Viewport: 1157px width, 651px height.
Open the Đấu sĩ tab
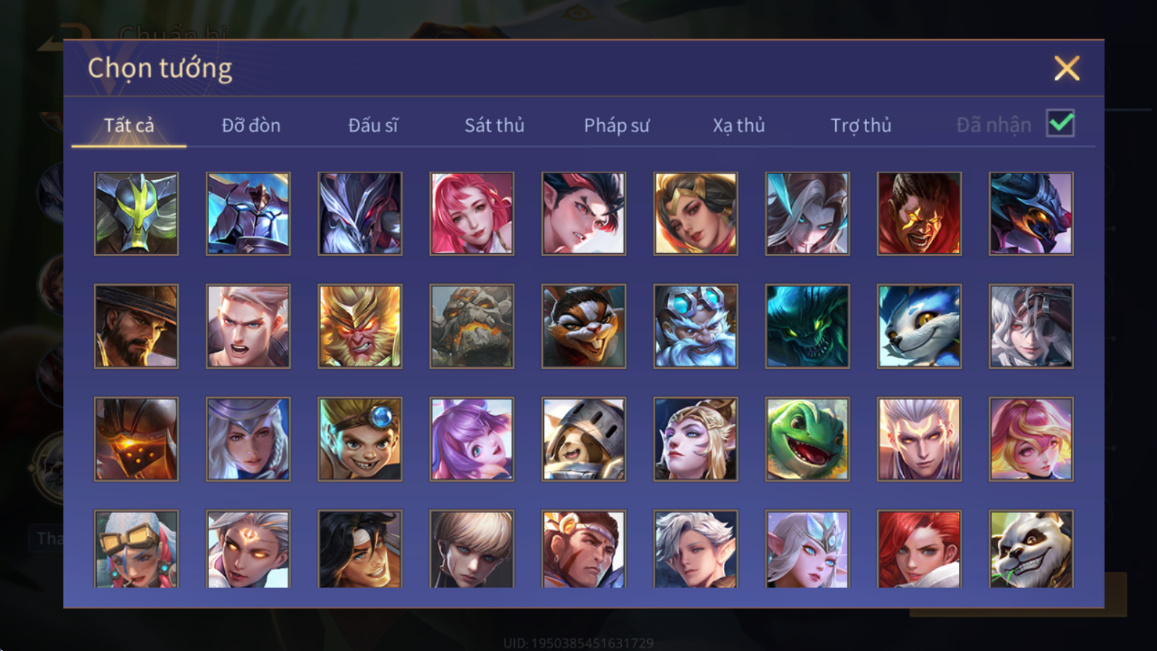pos(373,125)
